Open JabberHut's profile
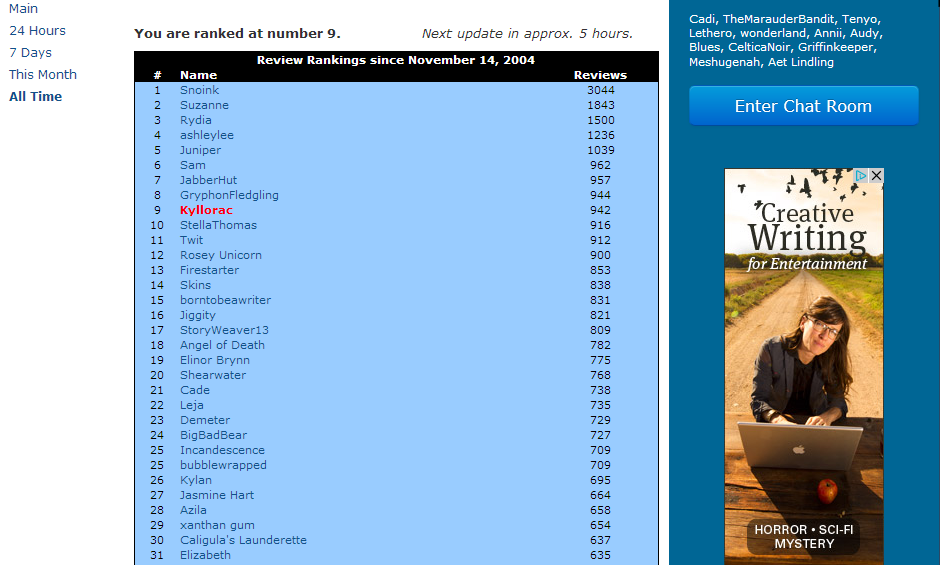Screen dimensions: 940x565 tap(209, 180)
